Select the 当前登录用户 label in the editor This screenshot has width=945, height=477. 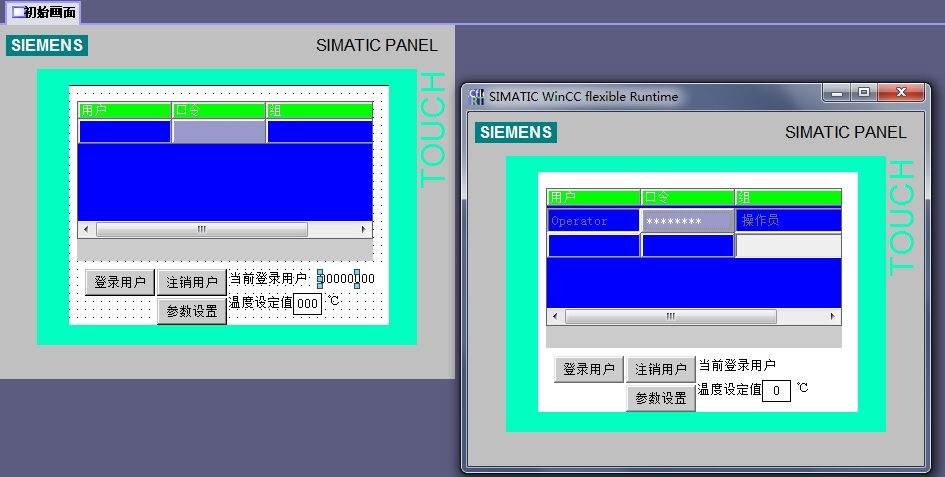click(x=268, y=279)
